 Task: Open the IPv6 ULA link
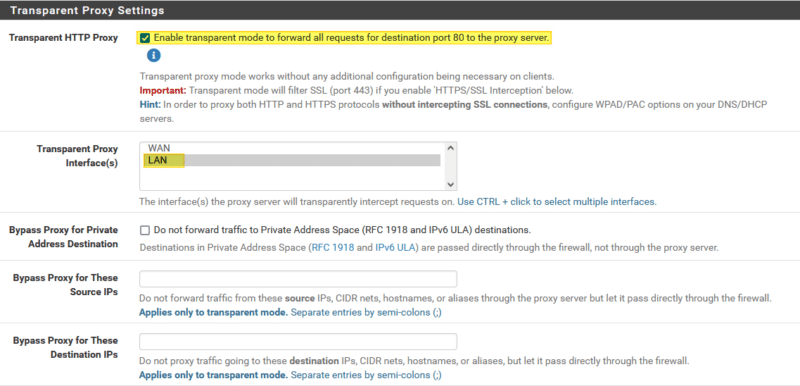(x=395, y=248)
